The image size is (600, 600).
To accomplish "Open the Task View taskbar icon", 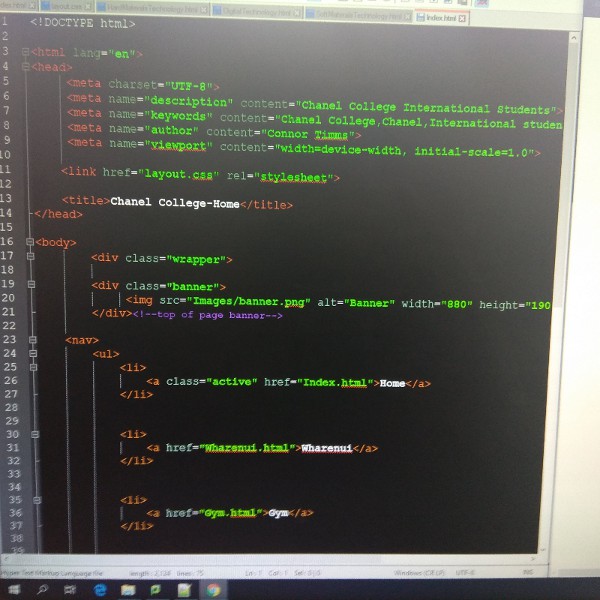I will [71, 590].
